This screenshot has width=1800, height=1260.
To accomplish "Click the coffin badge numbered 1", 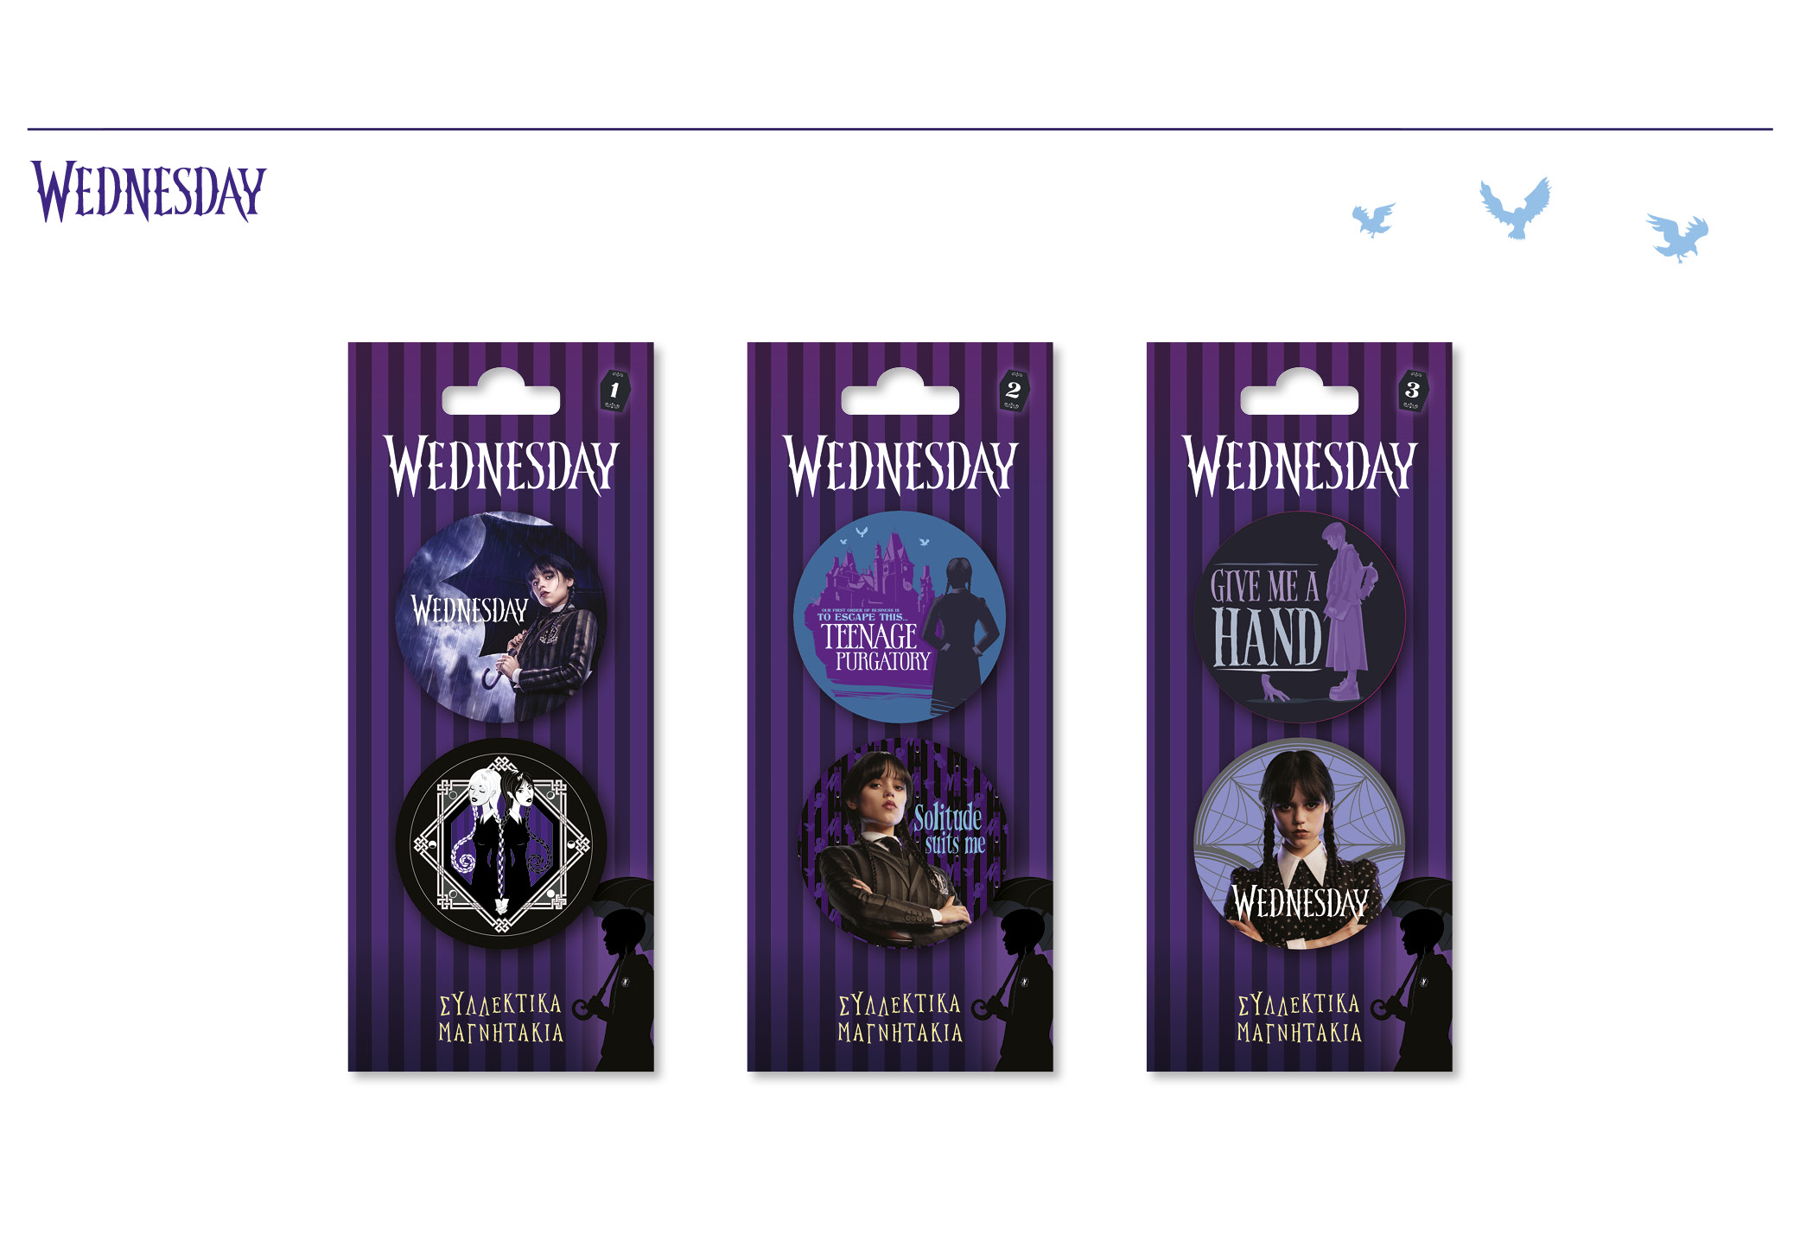I will [614, 390].
